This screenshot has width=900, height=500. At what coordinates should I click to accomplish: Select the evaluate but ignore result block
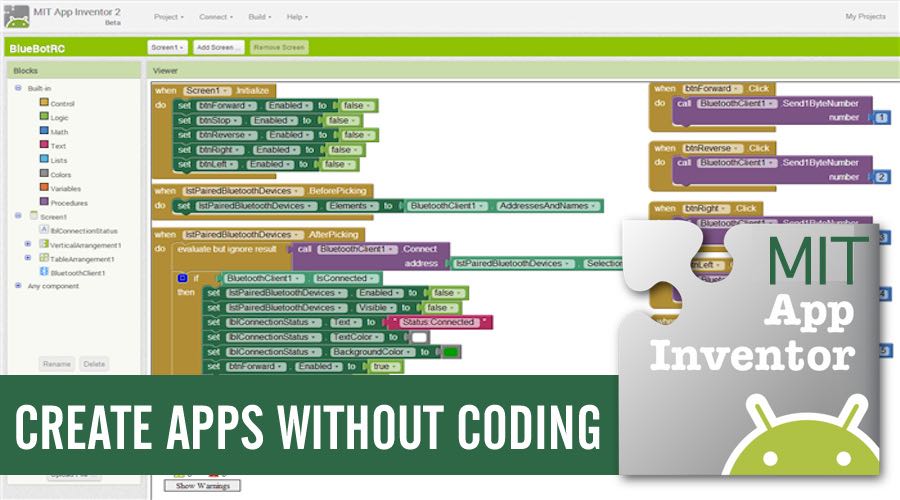click(227, 249)
